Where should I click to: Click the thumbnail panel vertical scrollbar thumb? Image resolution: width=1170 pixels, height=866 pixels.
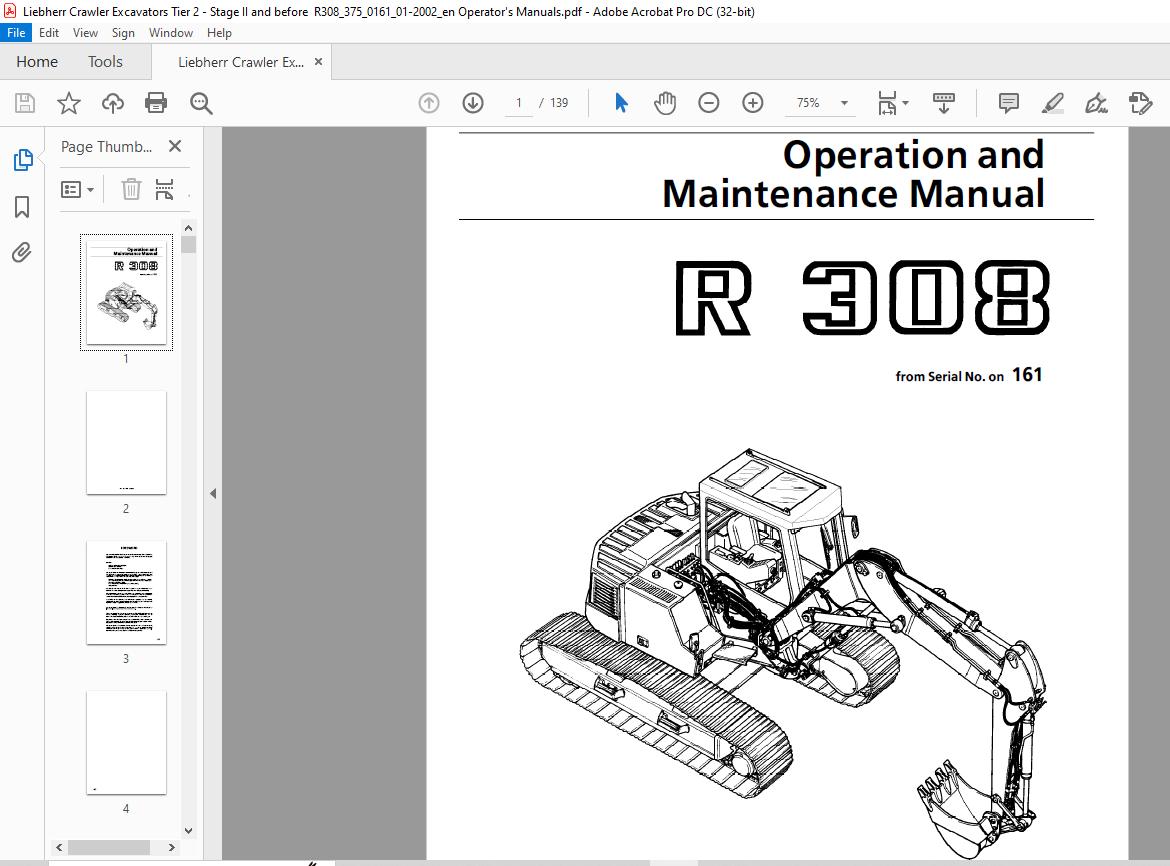189,245
